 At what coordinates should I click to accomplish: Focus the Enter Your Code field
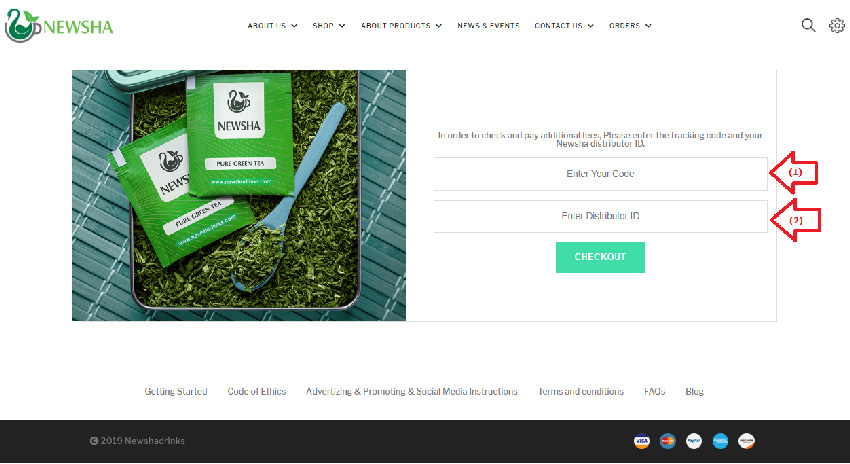click(600, 174)
